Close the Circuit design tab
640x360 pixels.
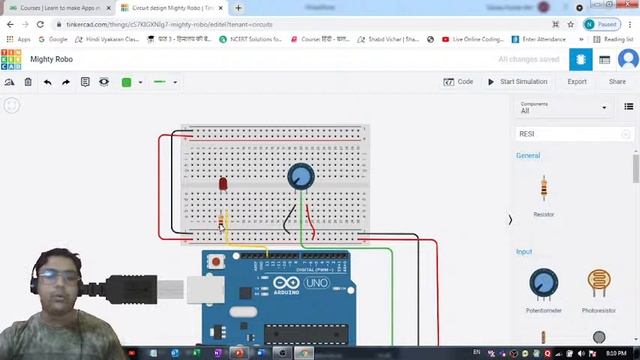click(221, 8)
